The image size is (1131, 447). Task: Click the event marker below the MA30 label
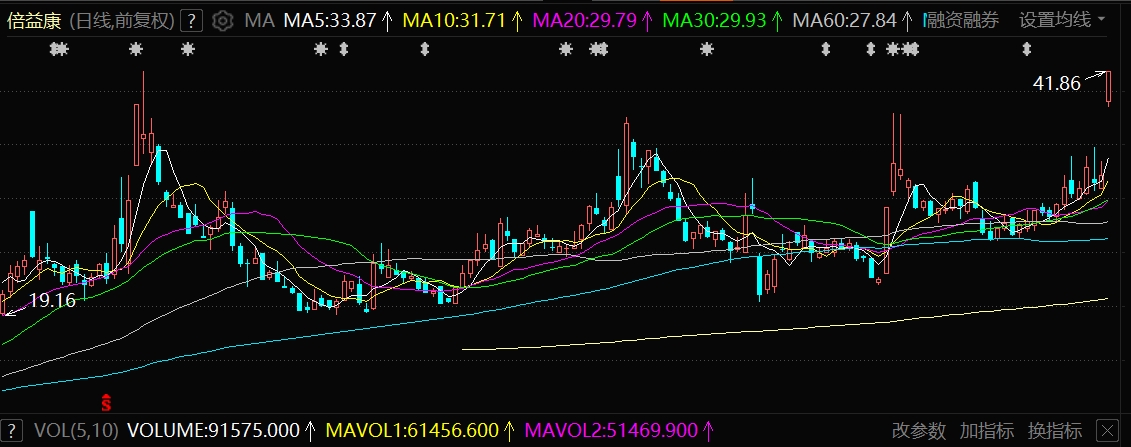708,49
